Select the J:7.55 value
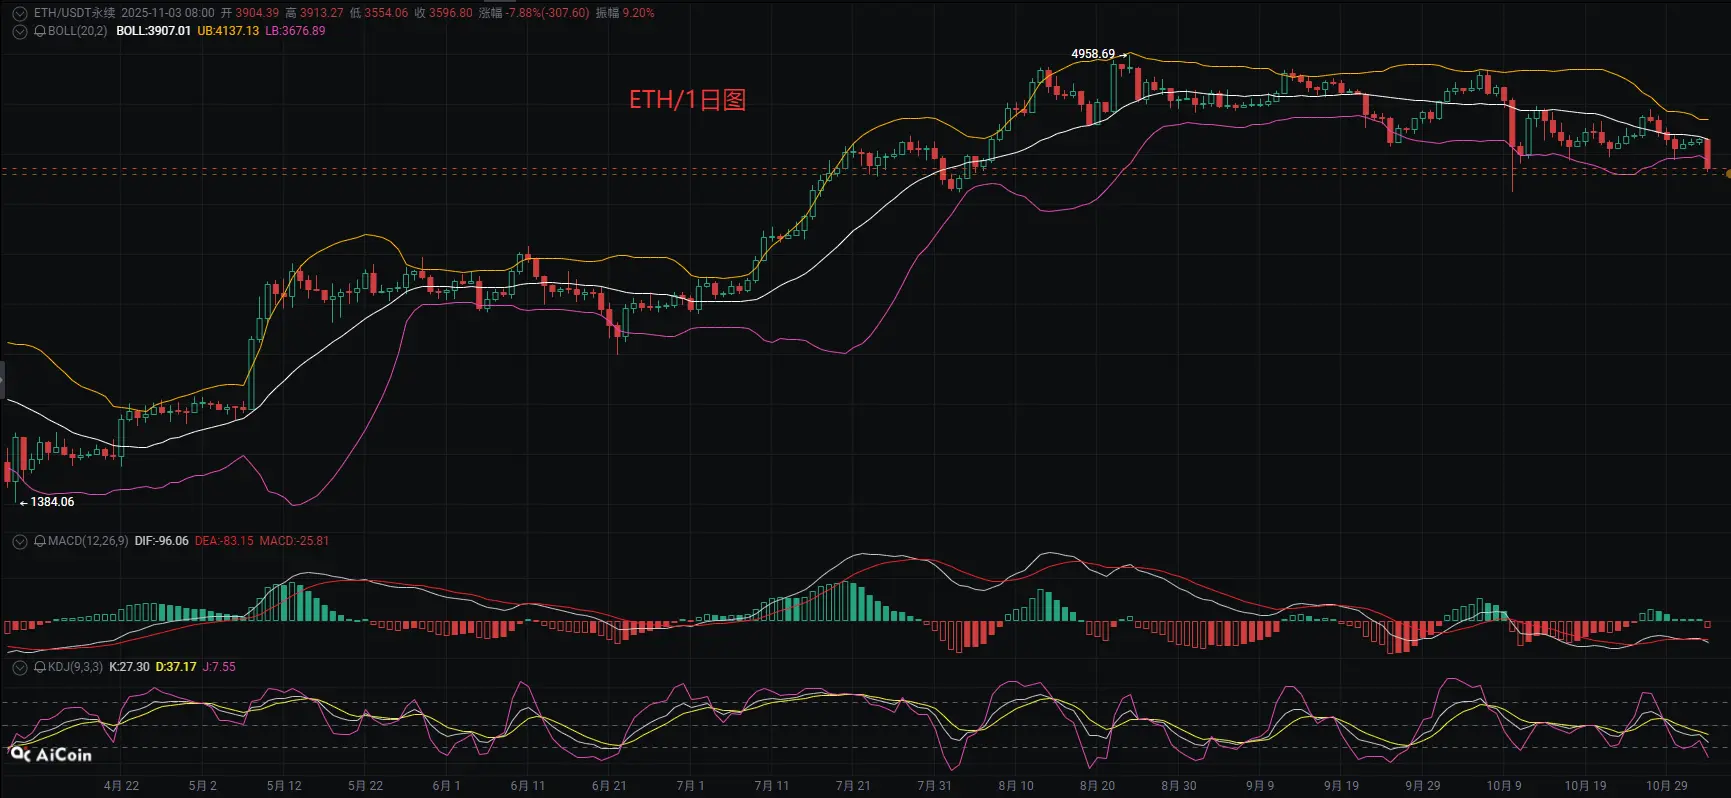Image resolution: width=1731 pixels, height=798 pixels. point(219,667)
